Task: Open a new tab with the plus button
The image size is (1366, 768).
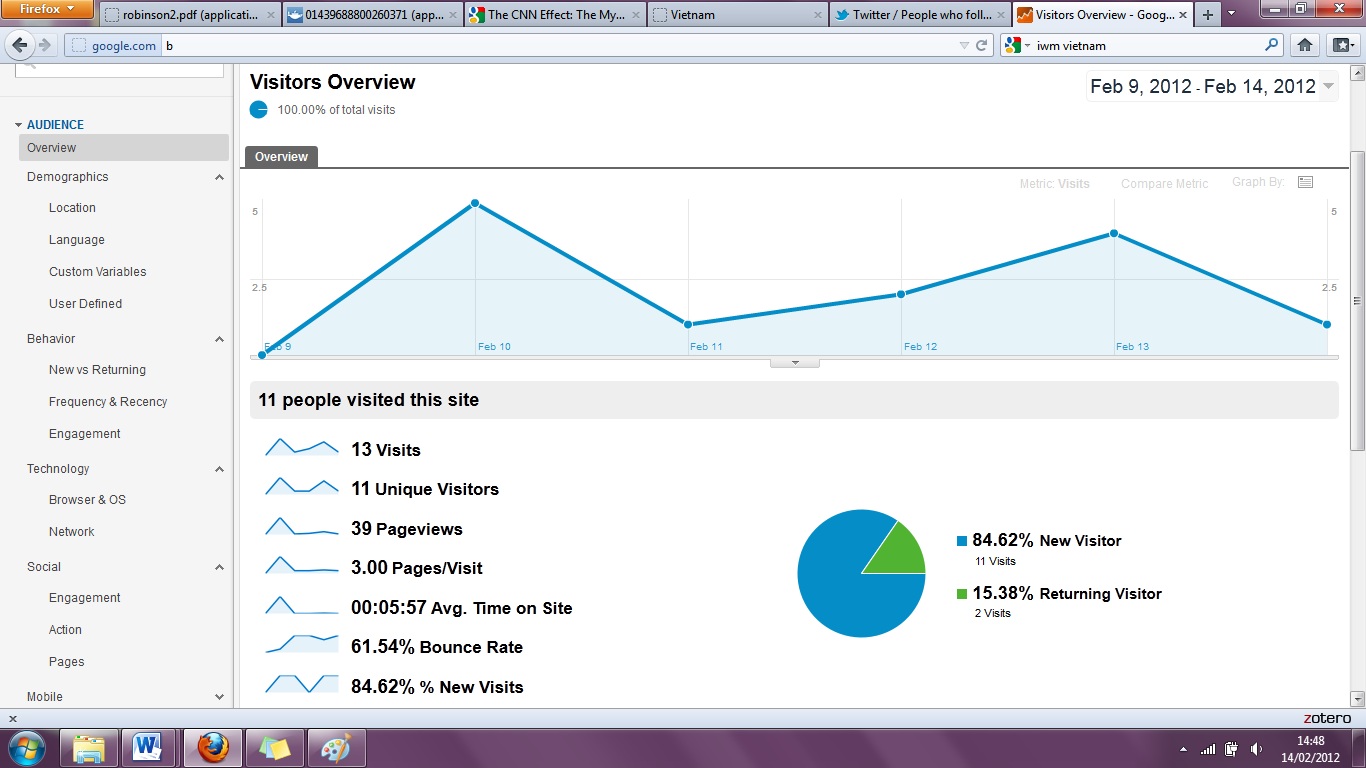Action: [1208, 15]
